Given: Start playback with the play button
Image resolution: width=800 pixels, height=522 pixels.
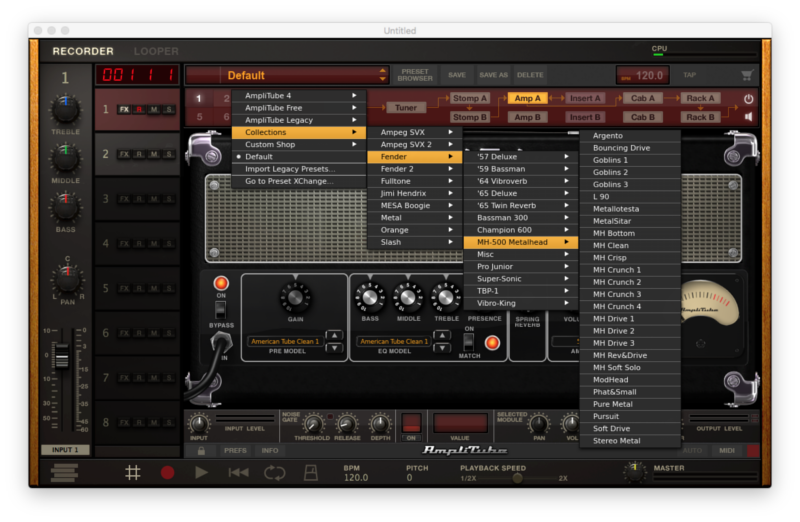Looking at the screenshot, I should pyautogui.click(x=202, y=473).
